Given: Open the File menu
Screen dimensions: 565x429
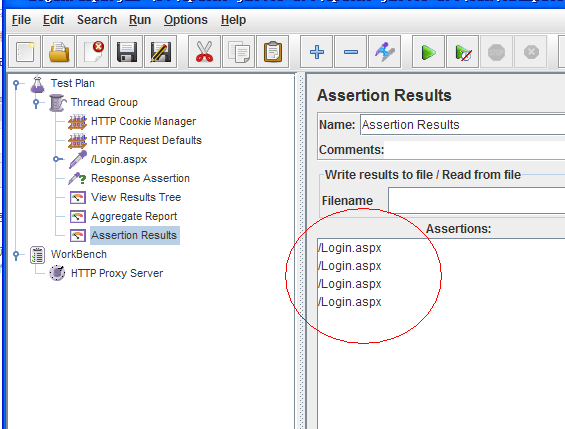Looking at the screenshot, I should (21, 20).
